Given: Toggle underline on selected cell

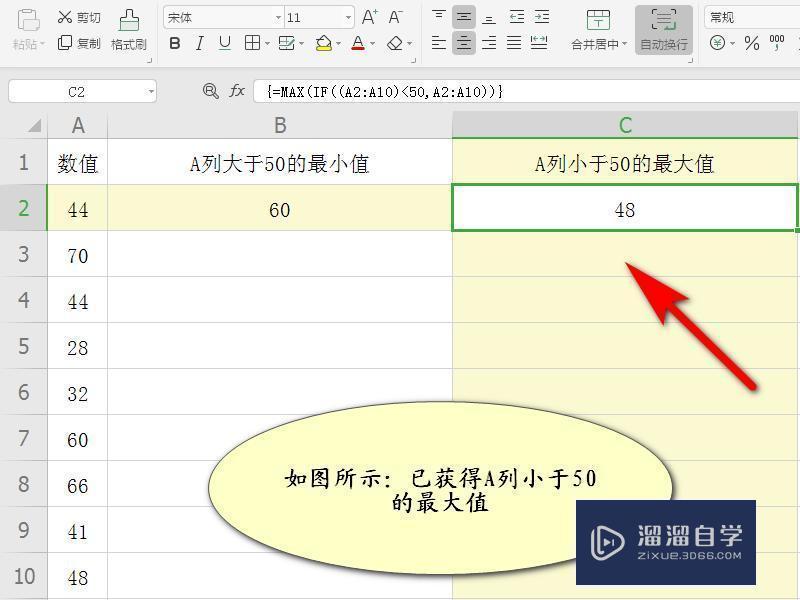Looking at the screenshot, I should (223, 43).
